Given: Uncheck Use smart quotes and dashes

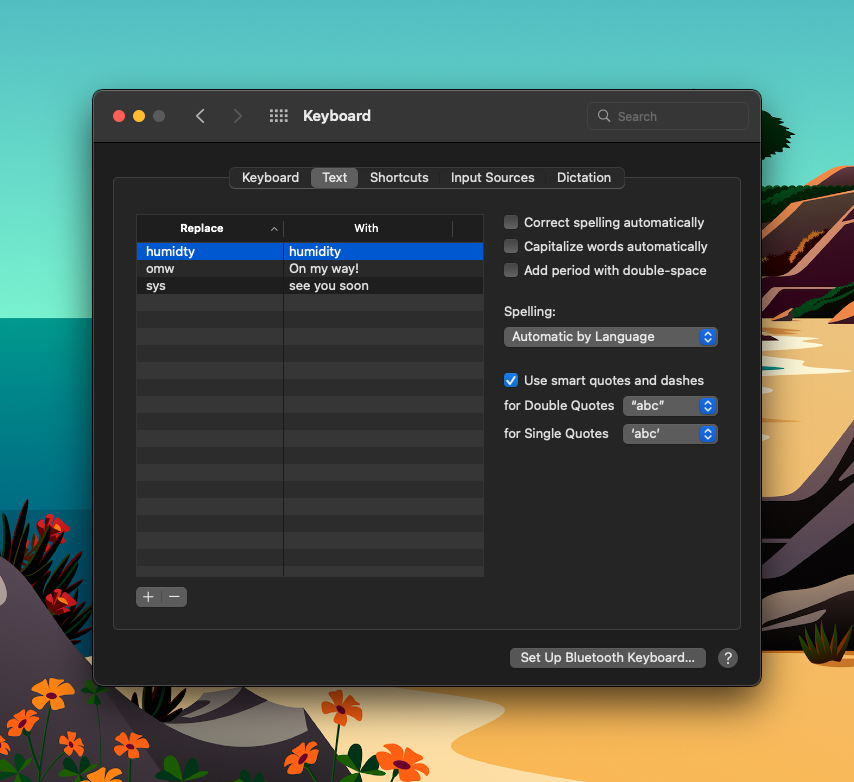Looking at the screenshot, I should pyautogui.click(x=511, y=381).
